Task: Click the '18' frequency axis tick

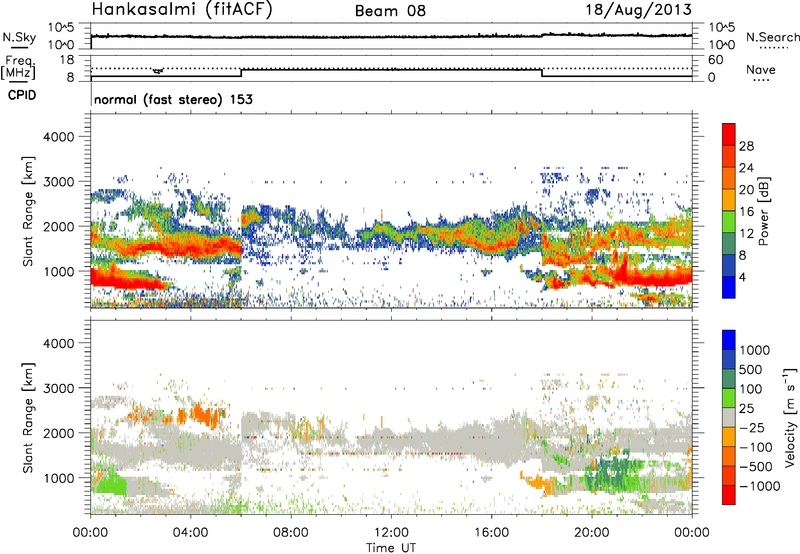Action: (67, 60)
